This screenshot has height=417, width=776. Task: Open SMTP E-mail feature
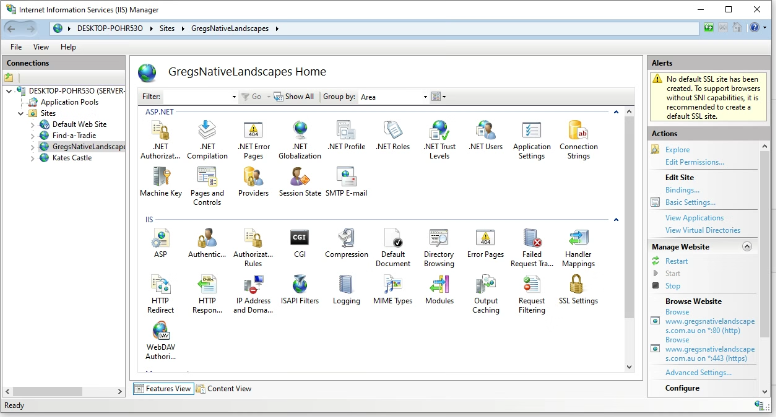pyautogui.click(x=346, y=182)
